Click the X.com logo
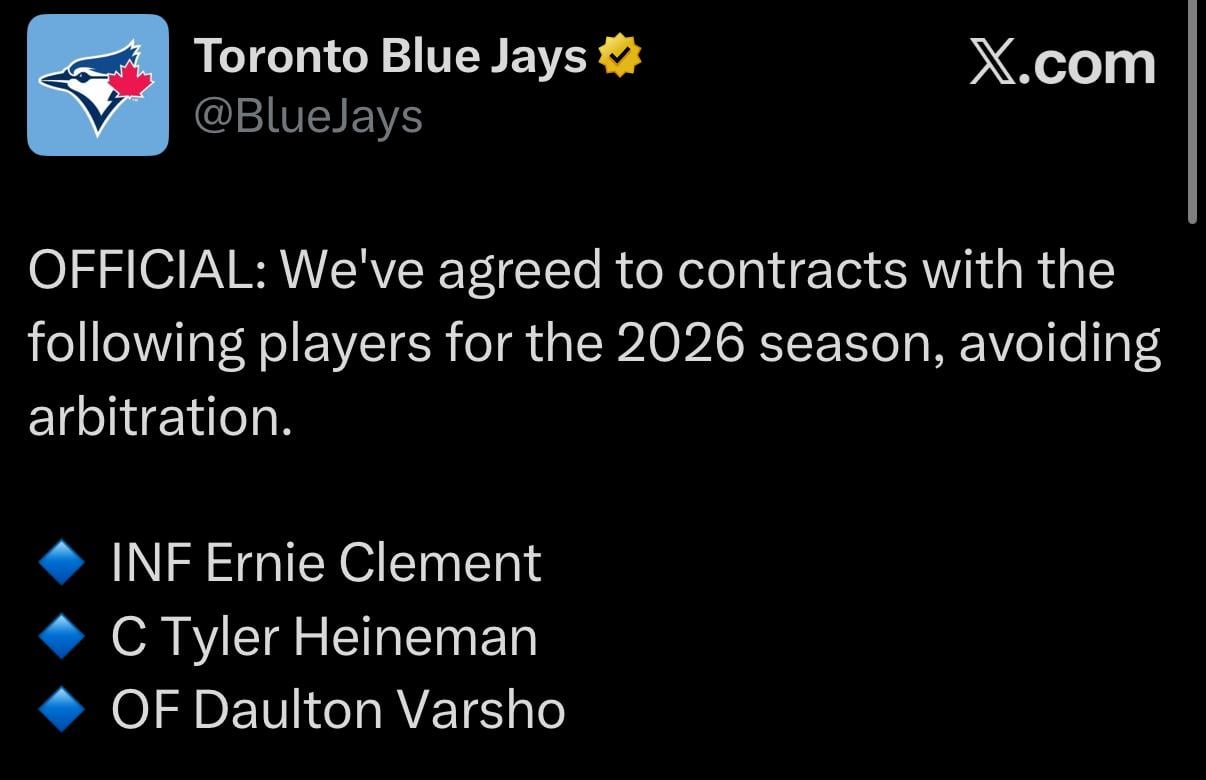The width and height of the screenshot is (1206, 780). pyautogui.click(x=1064, y=62)
